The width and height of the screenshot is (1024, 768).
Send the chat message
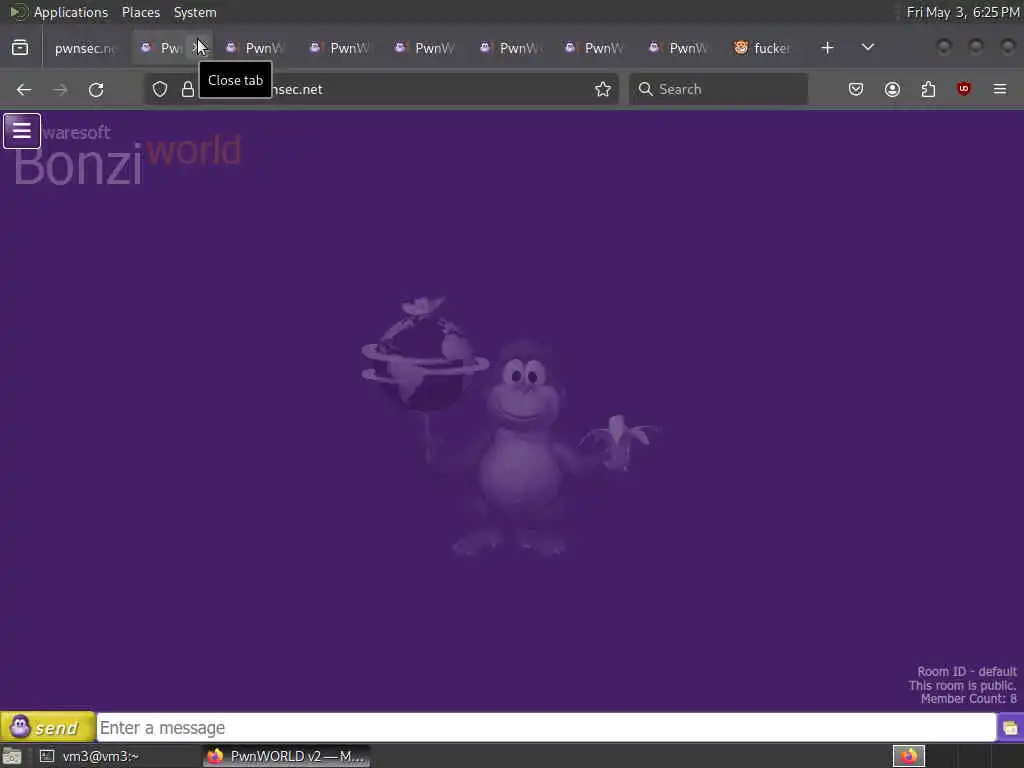pyautogui.click(x=48, y=727)
